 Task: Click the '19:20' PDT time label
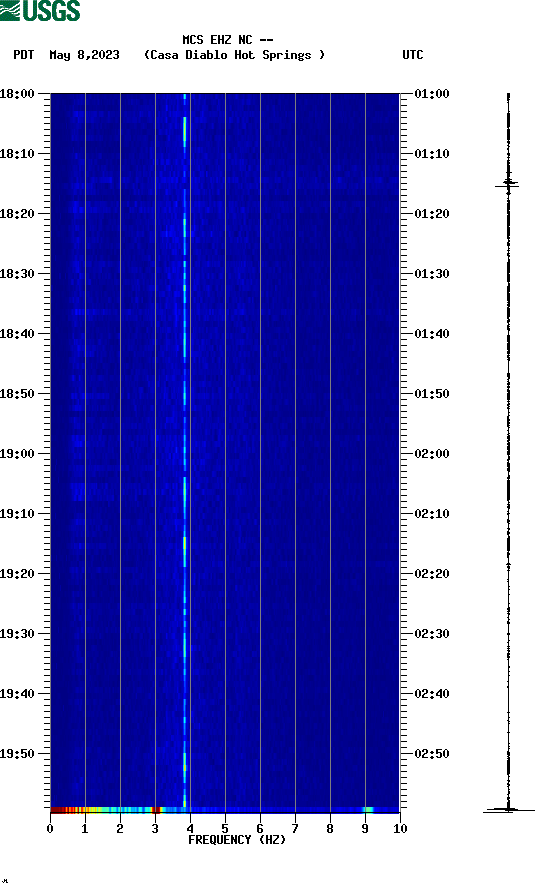point(17,573)
